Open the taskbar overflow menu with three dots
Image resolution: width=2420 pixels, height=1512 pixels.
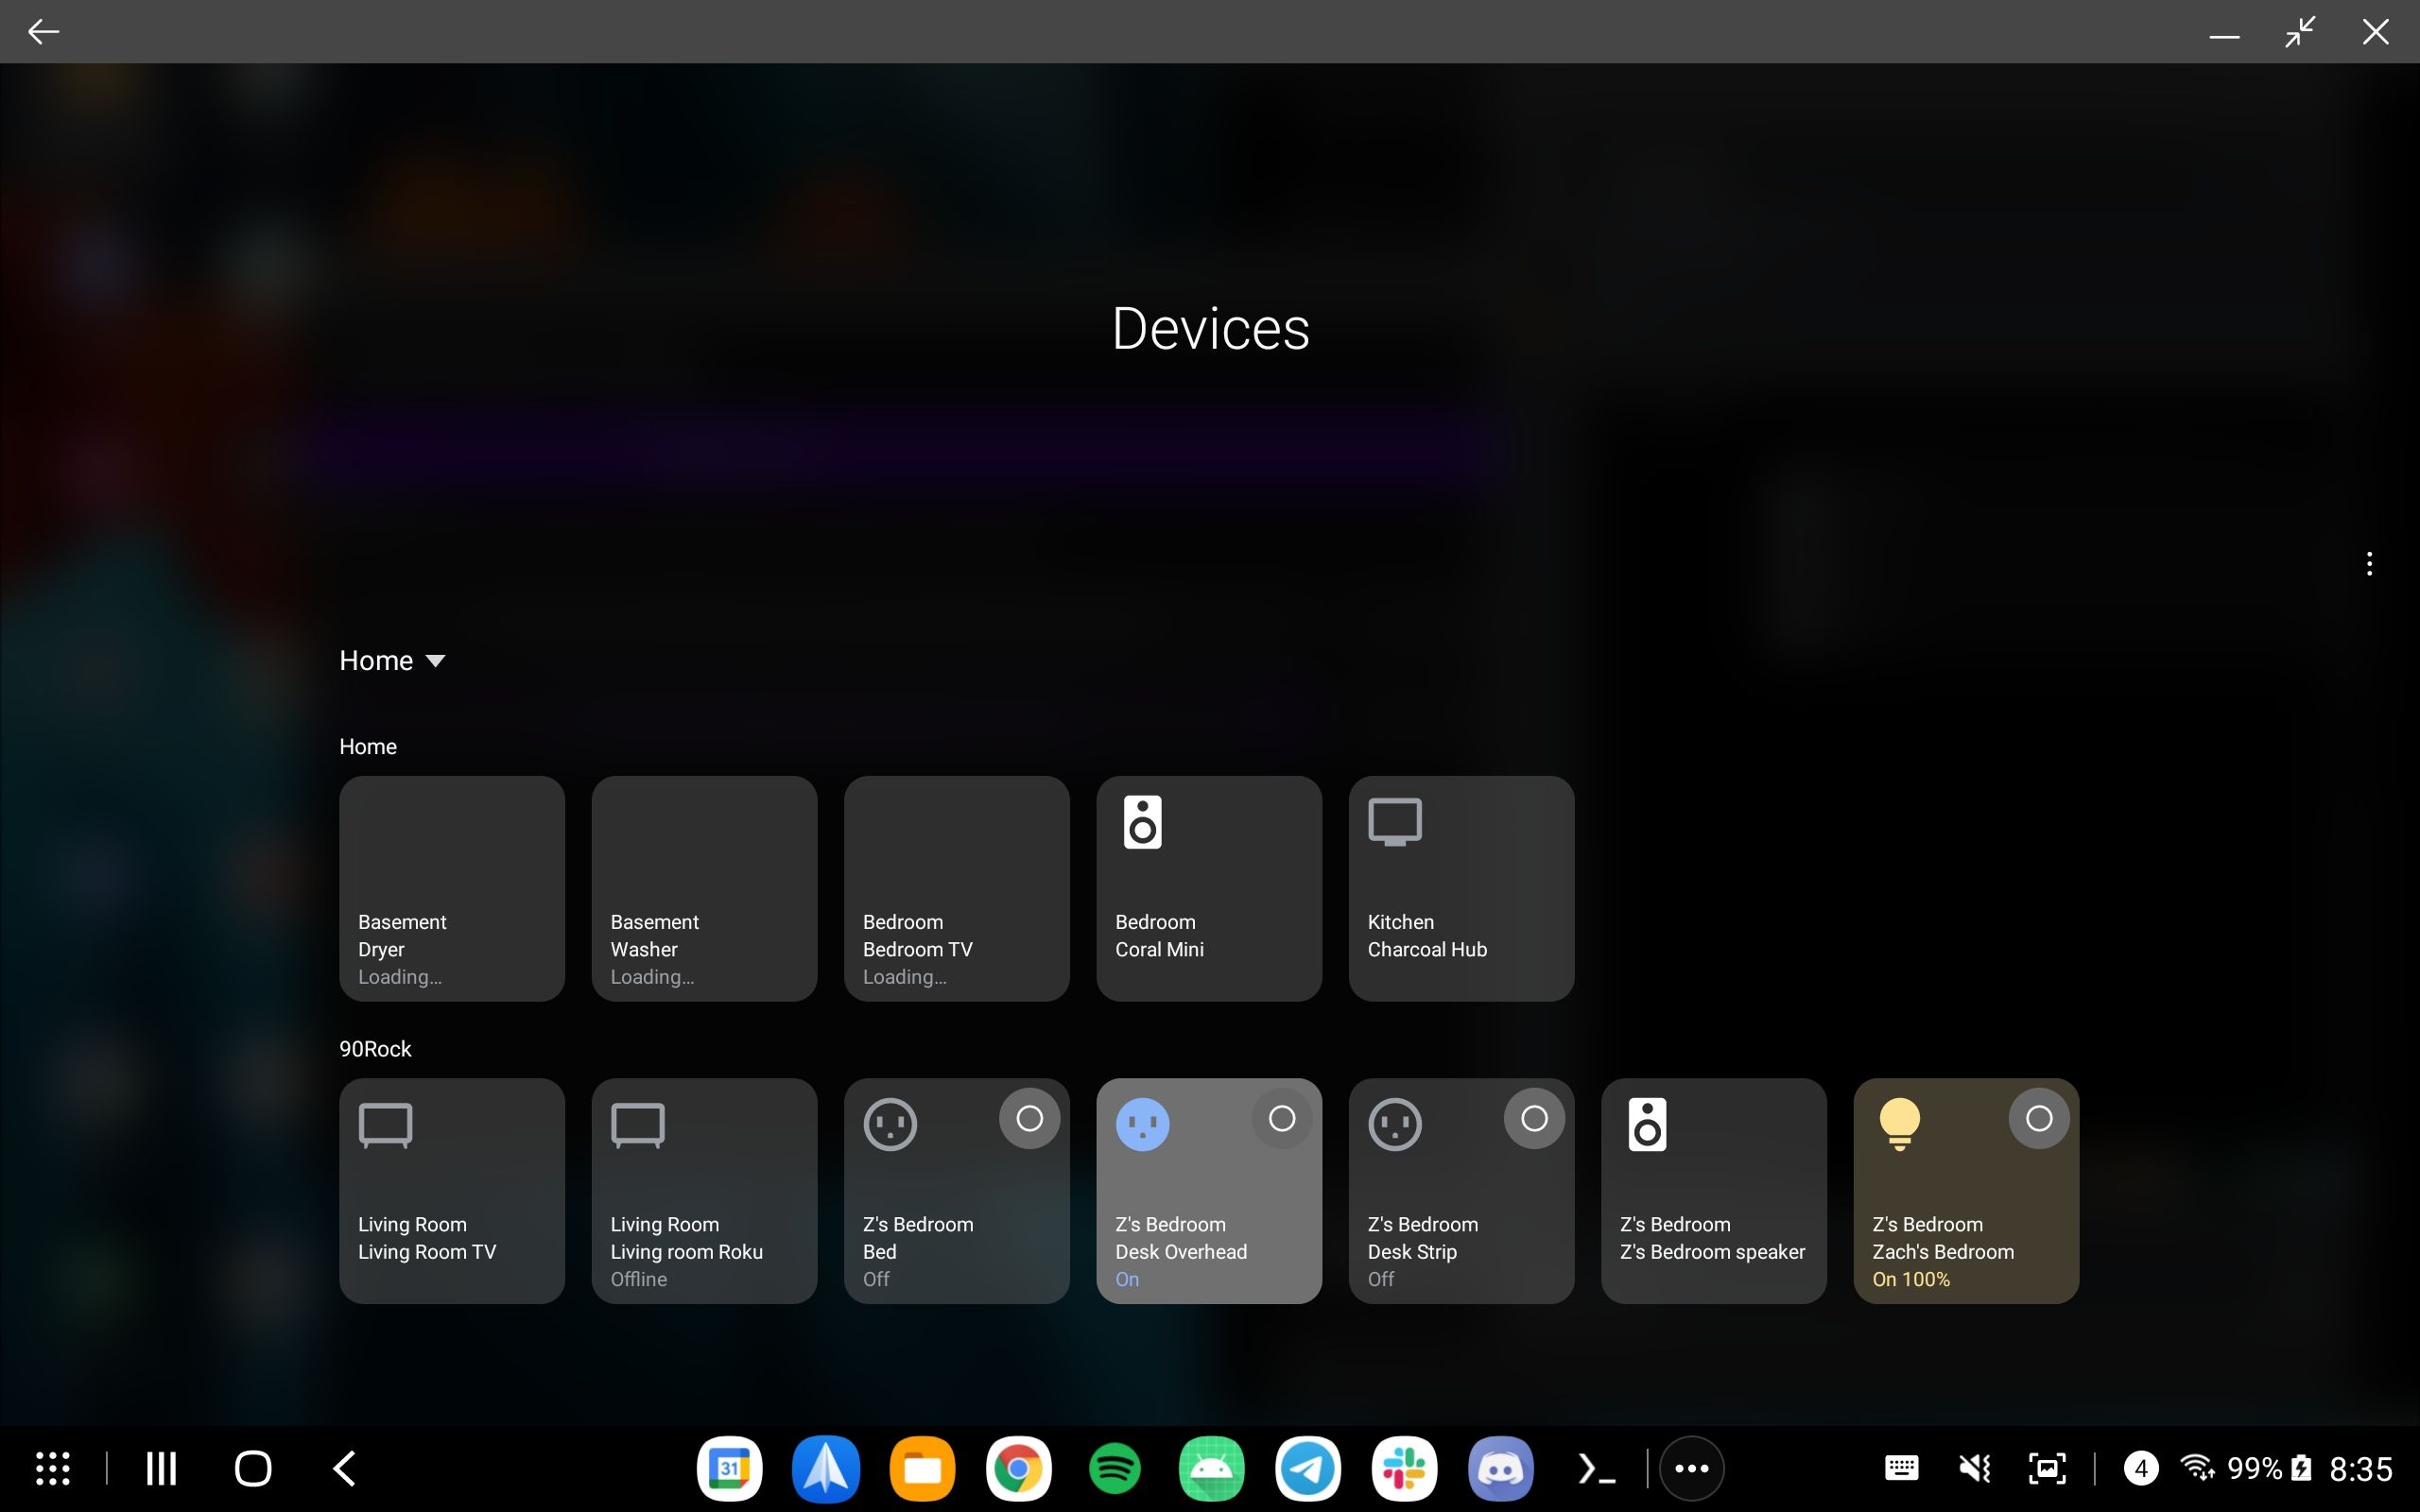coord(1690,1467)
